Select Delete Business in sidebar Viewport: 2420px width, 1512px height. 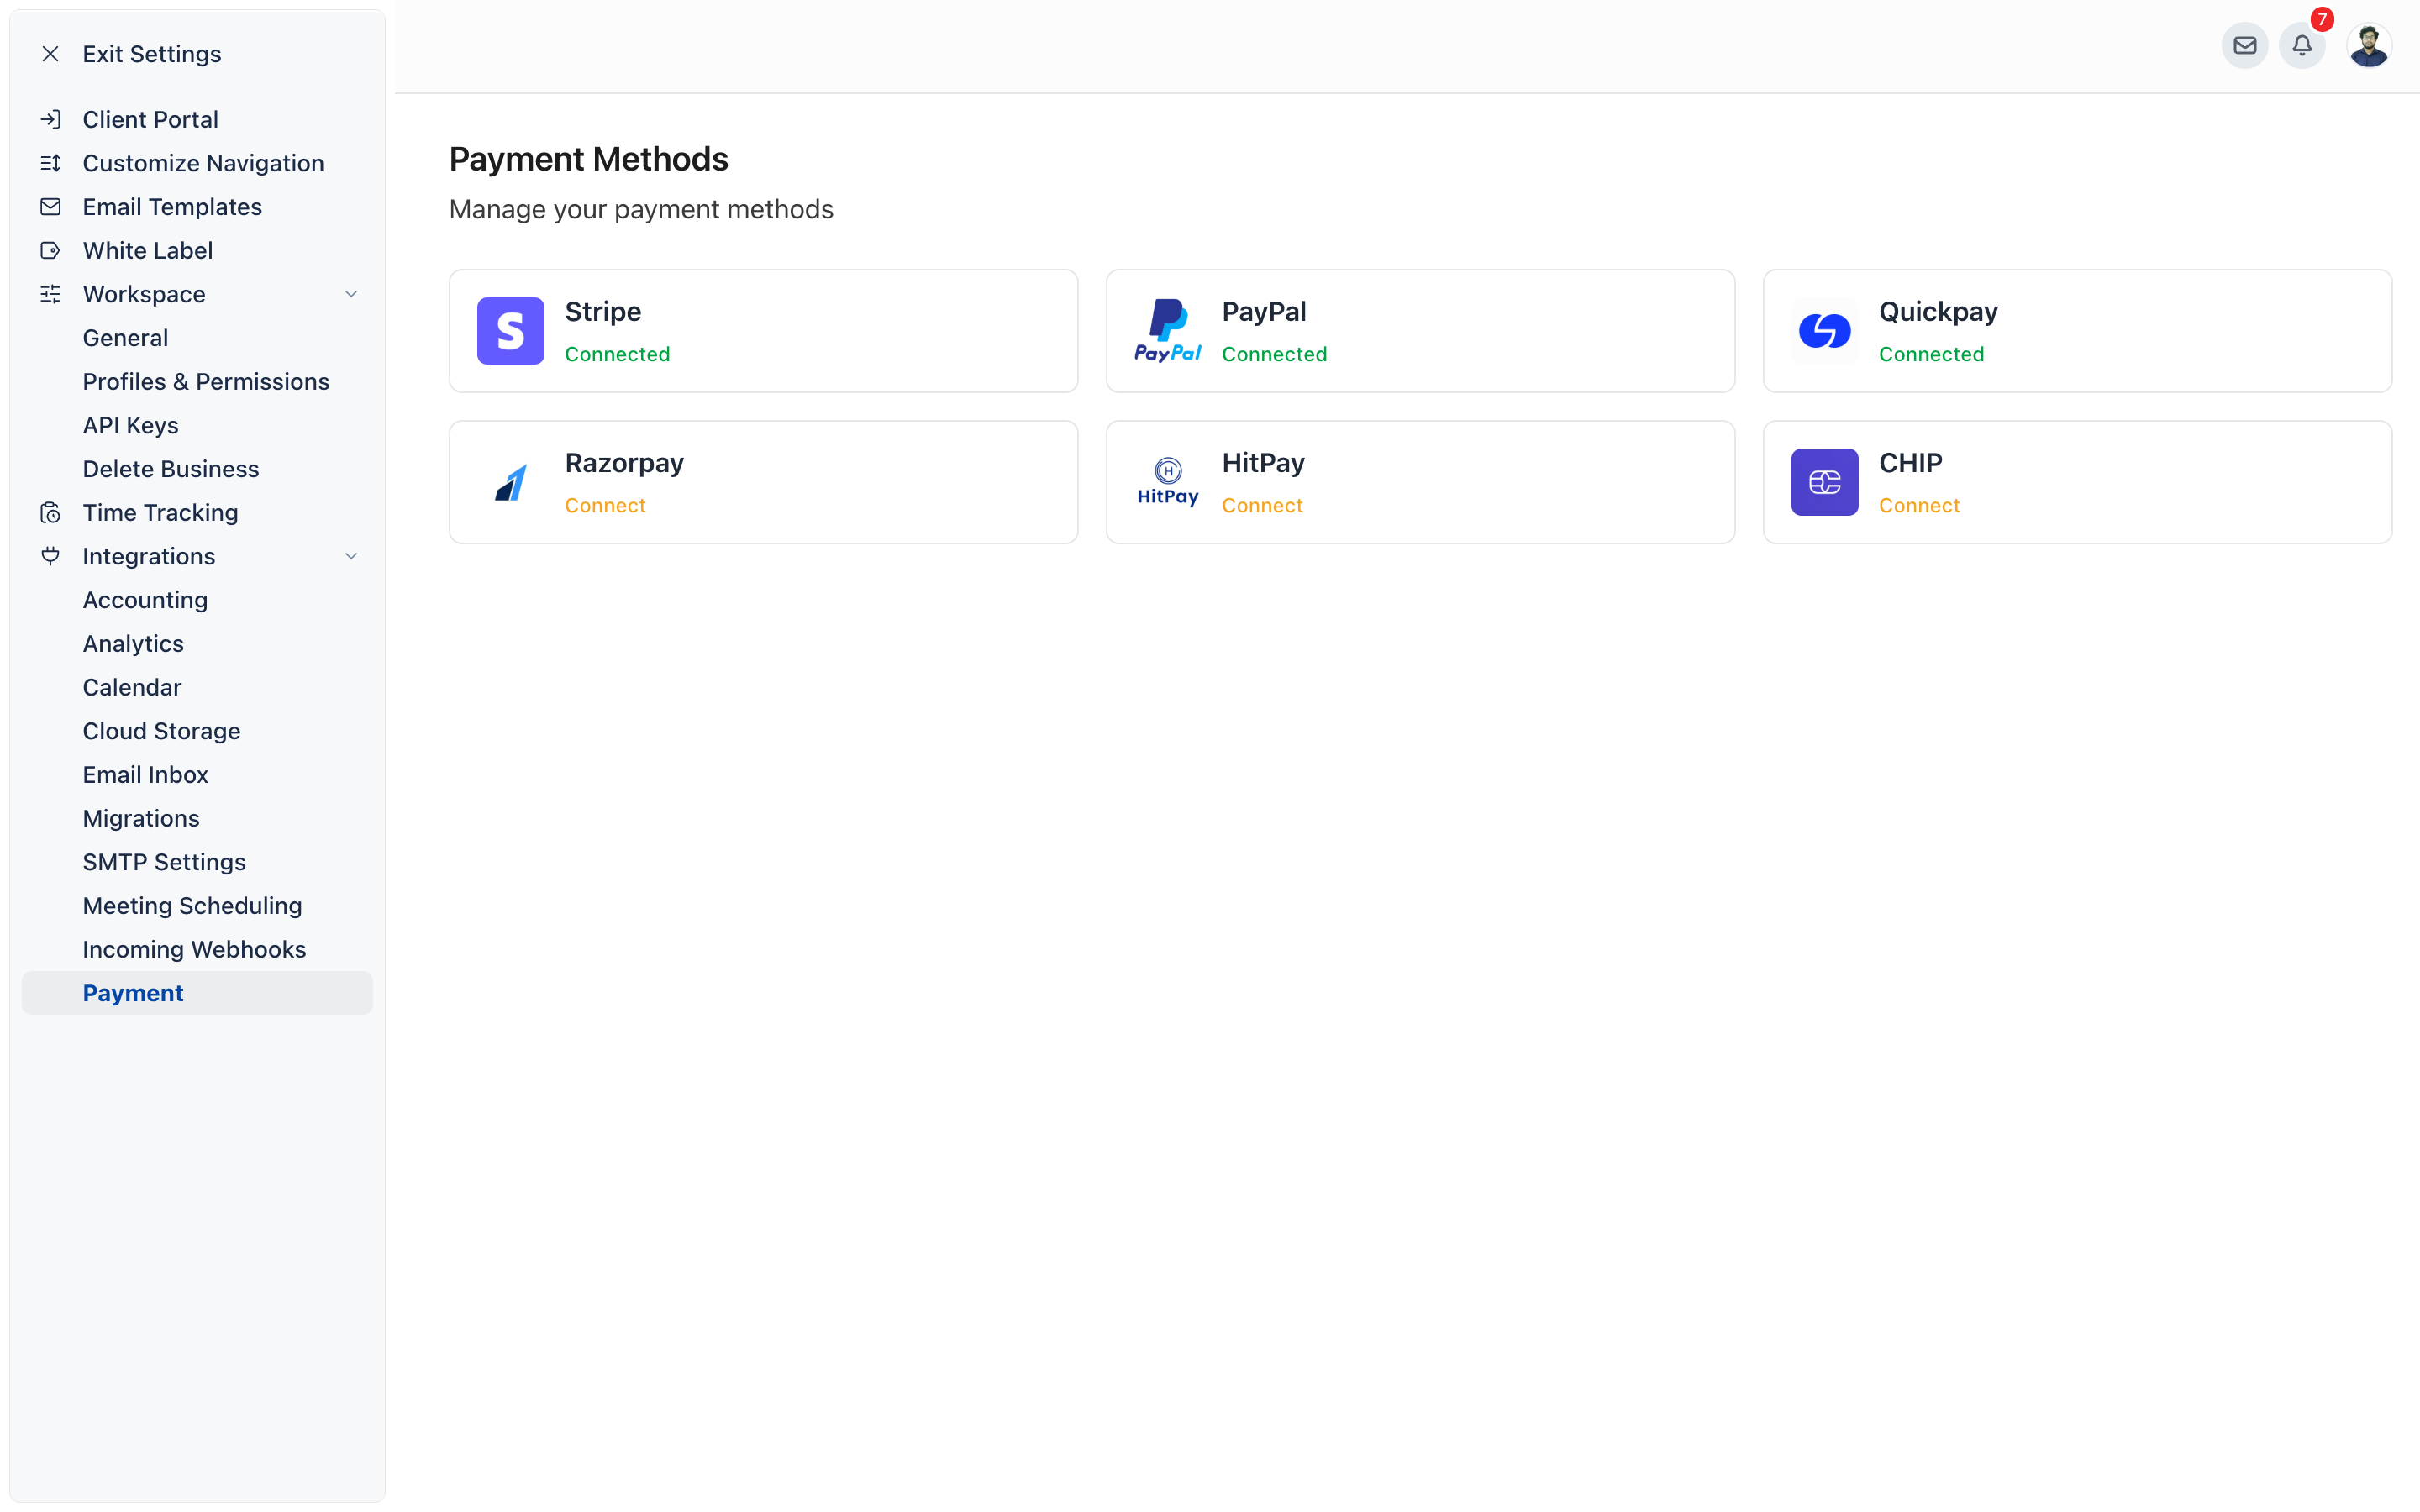coord(171,469)
